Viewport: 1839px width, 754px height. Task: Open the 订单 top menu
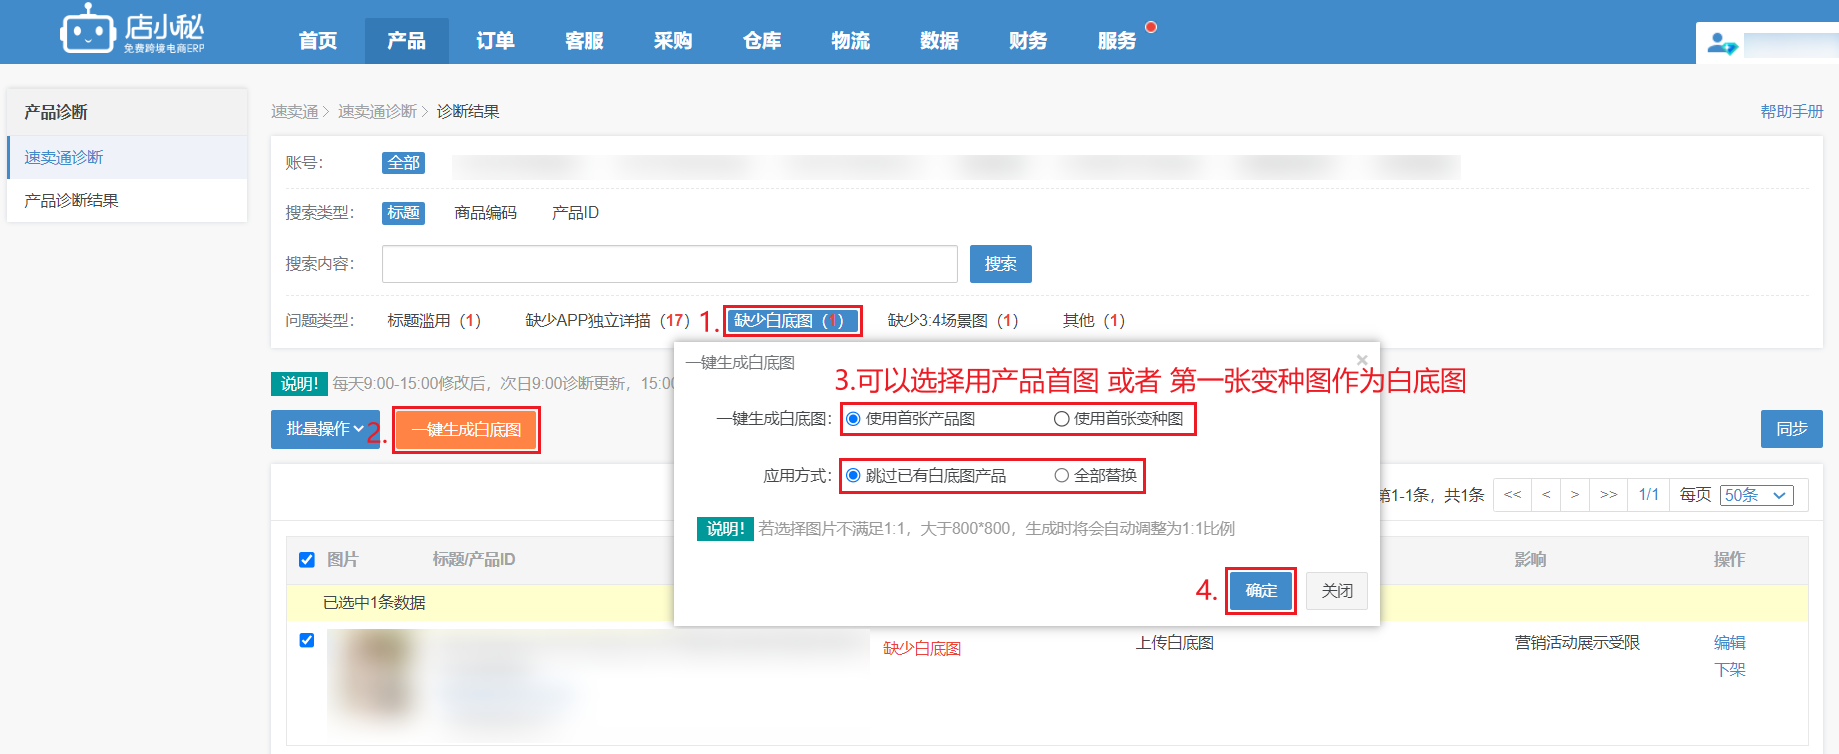point(495,41)
